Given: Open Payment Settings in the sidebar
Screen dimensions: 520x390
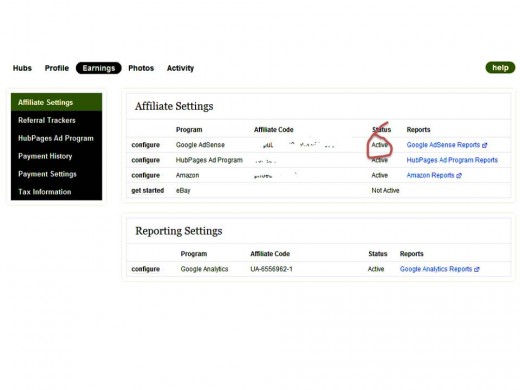Looking at the screenshot, I should coord(56,174).
